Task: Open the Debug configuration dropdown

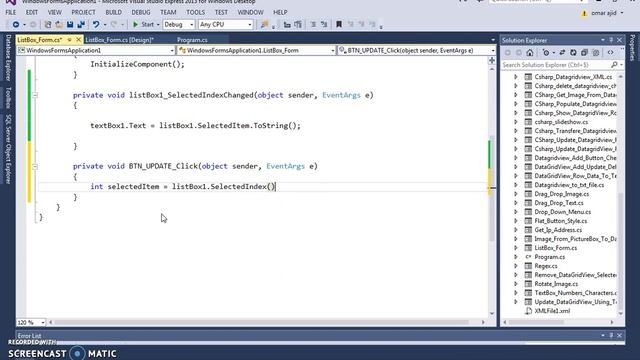Action: (179, 24)
